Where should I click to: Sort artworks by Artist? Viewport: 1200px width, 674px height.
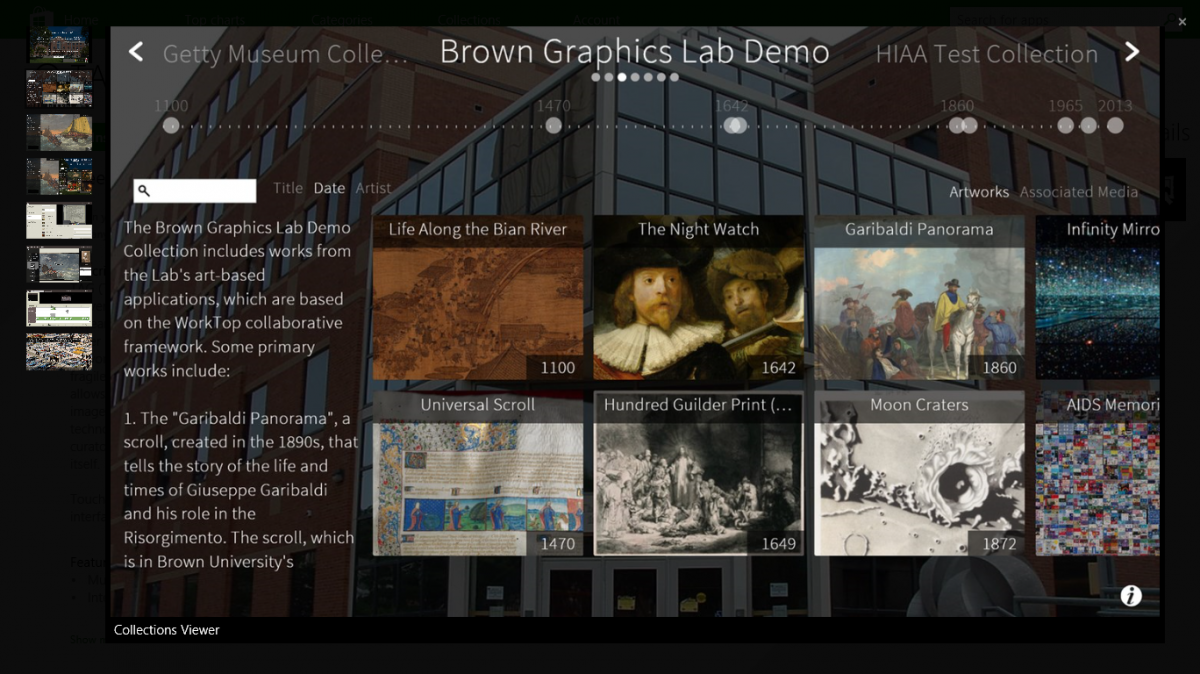click(374, 188)
